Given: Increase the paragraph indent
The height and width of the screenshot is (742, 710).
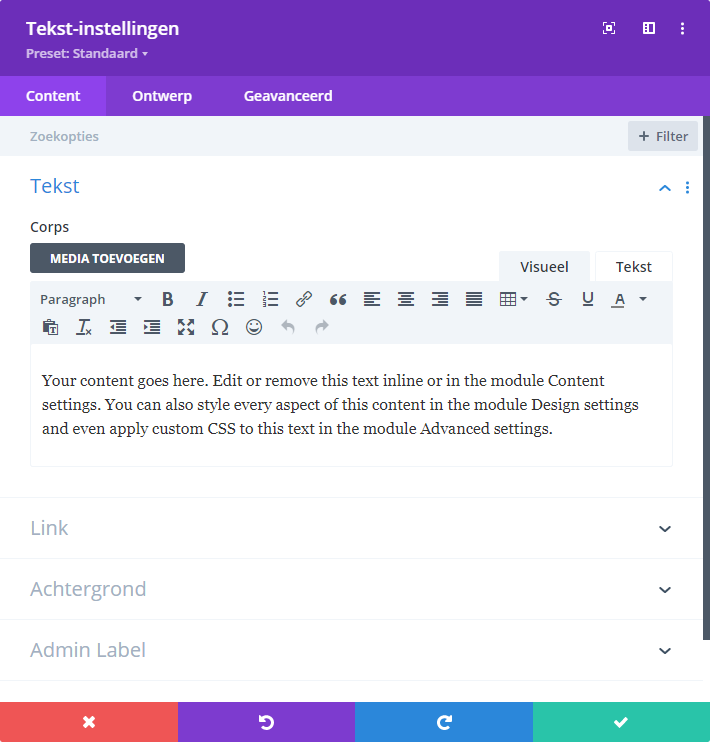Looking at the screenshot, I should 152,327.
